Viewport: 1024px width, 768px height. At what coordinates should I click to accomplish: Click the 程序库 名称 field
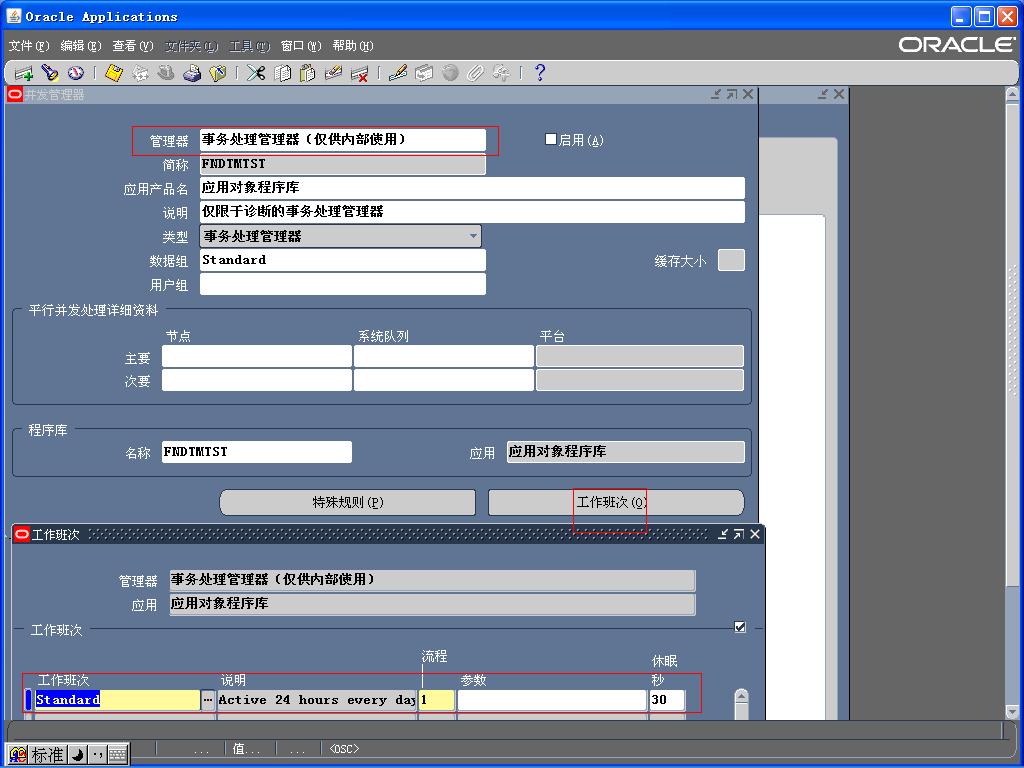[x=257, y=452]
